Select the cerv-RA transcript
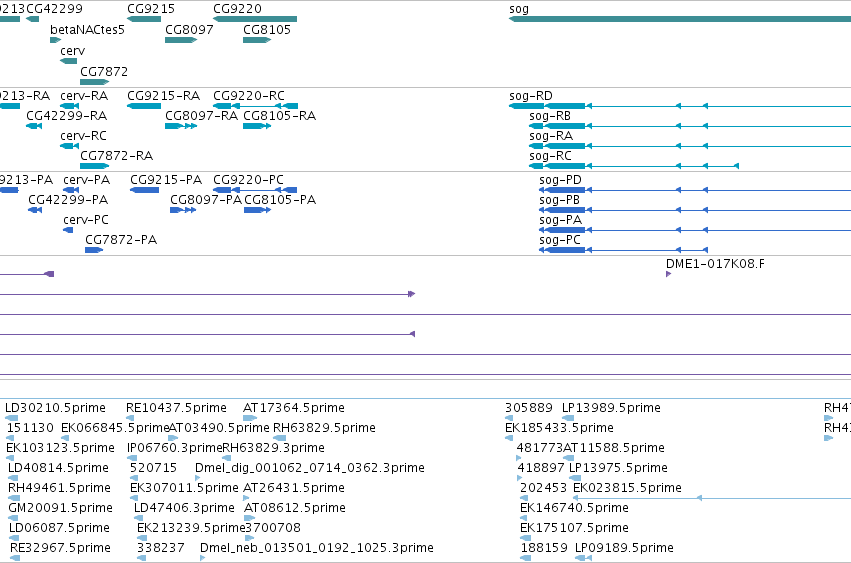This screenshot has height=563, width=851. tap(69, 106)
